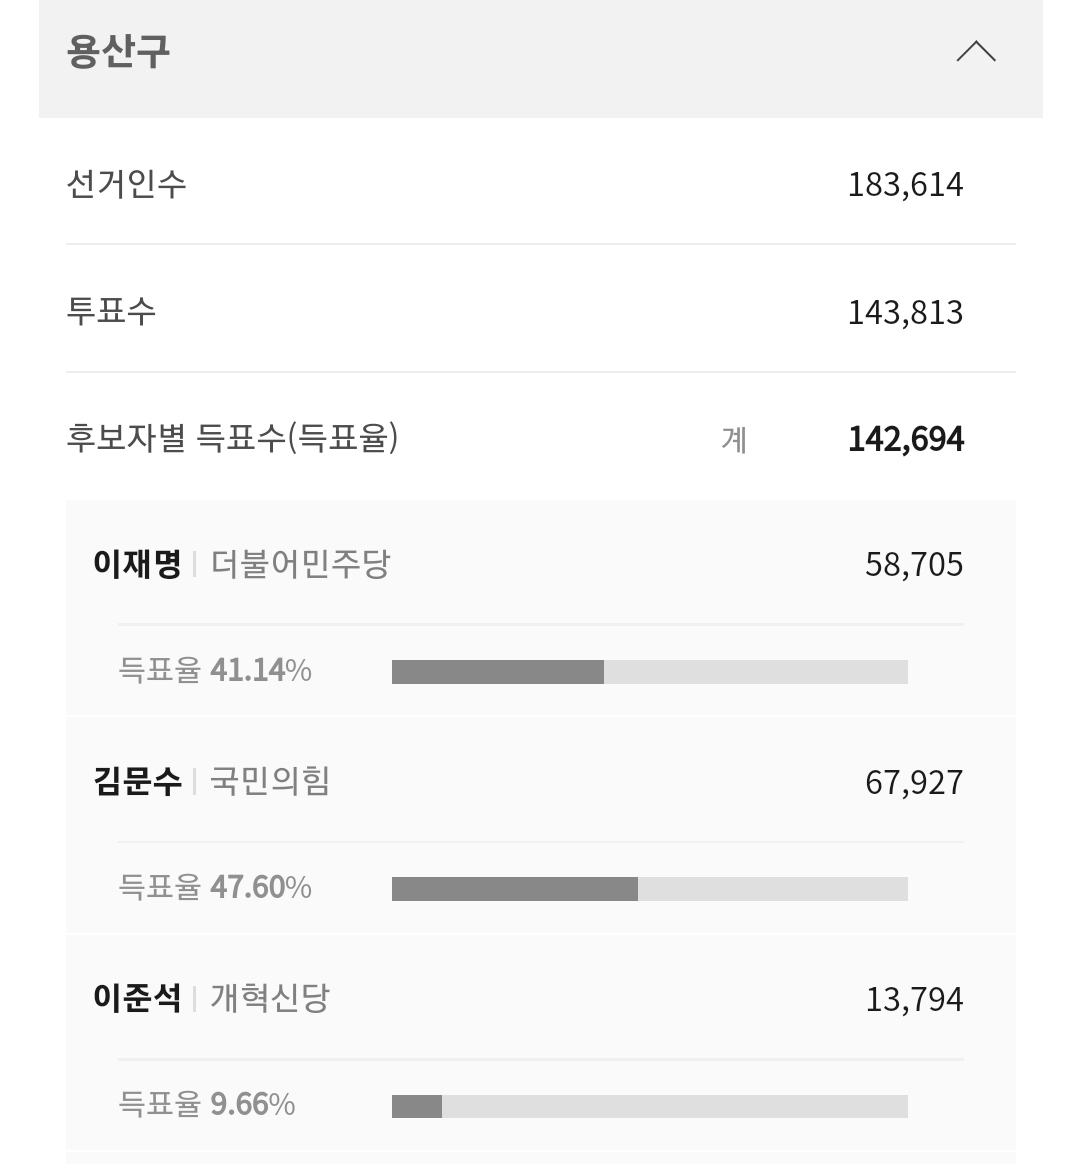Screen dimensions: 1079x1164
Task: Select candidate name 김문수
Action: [x=137, y=782]
